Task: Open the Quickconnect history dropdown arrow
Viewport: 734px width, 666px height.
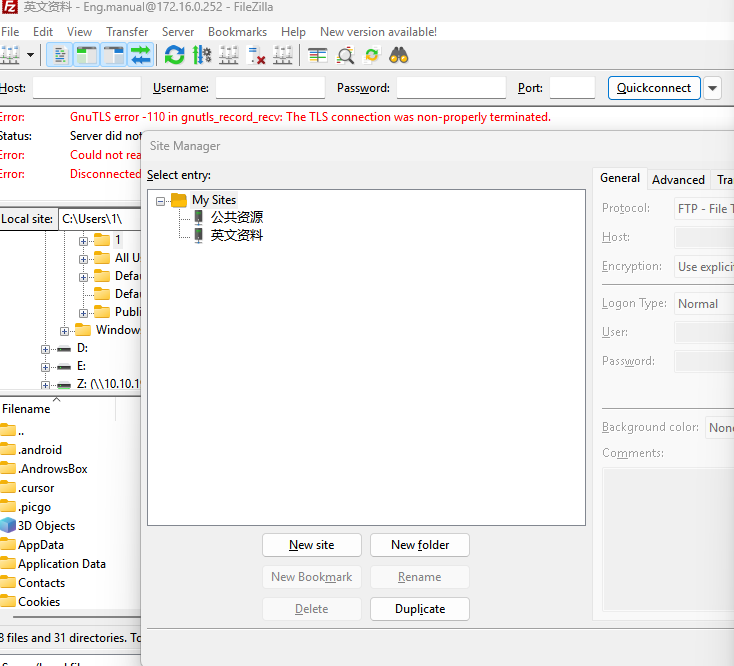Action: (713, 88)
